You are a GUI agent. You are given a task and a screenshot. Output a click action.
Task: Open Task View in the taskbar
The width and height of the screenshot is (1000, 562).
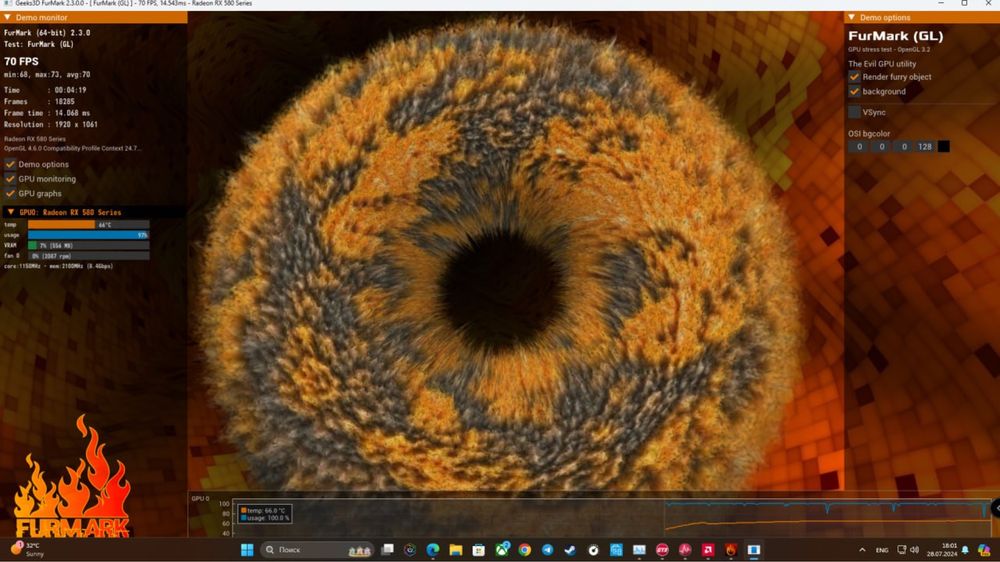coord(387,549)
